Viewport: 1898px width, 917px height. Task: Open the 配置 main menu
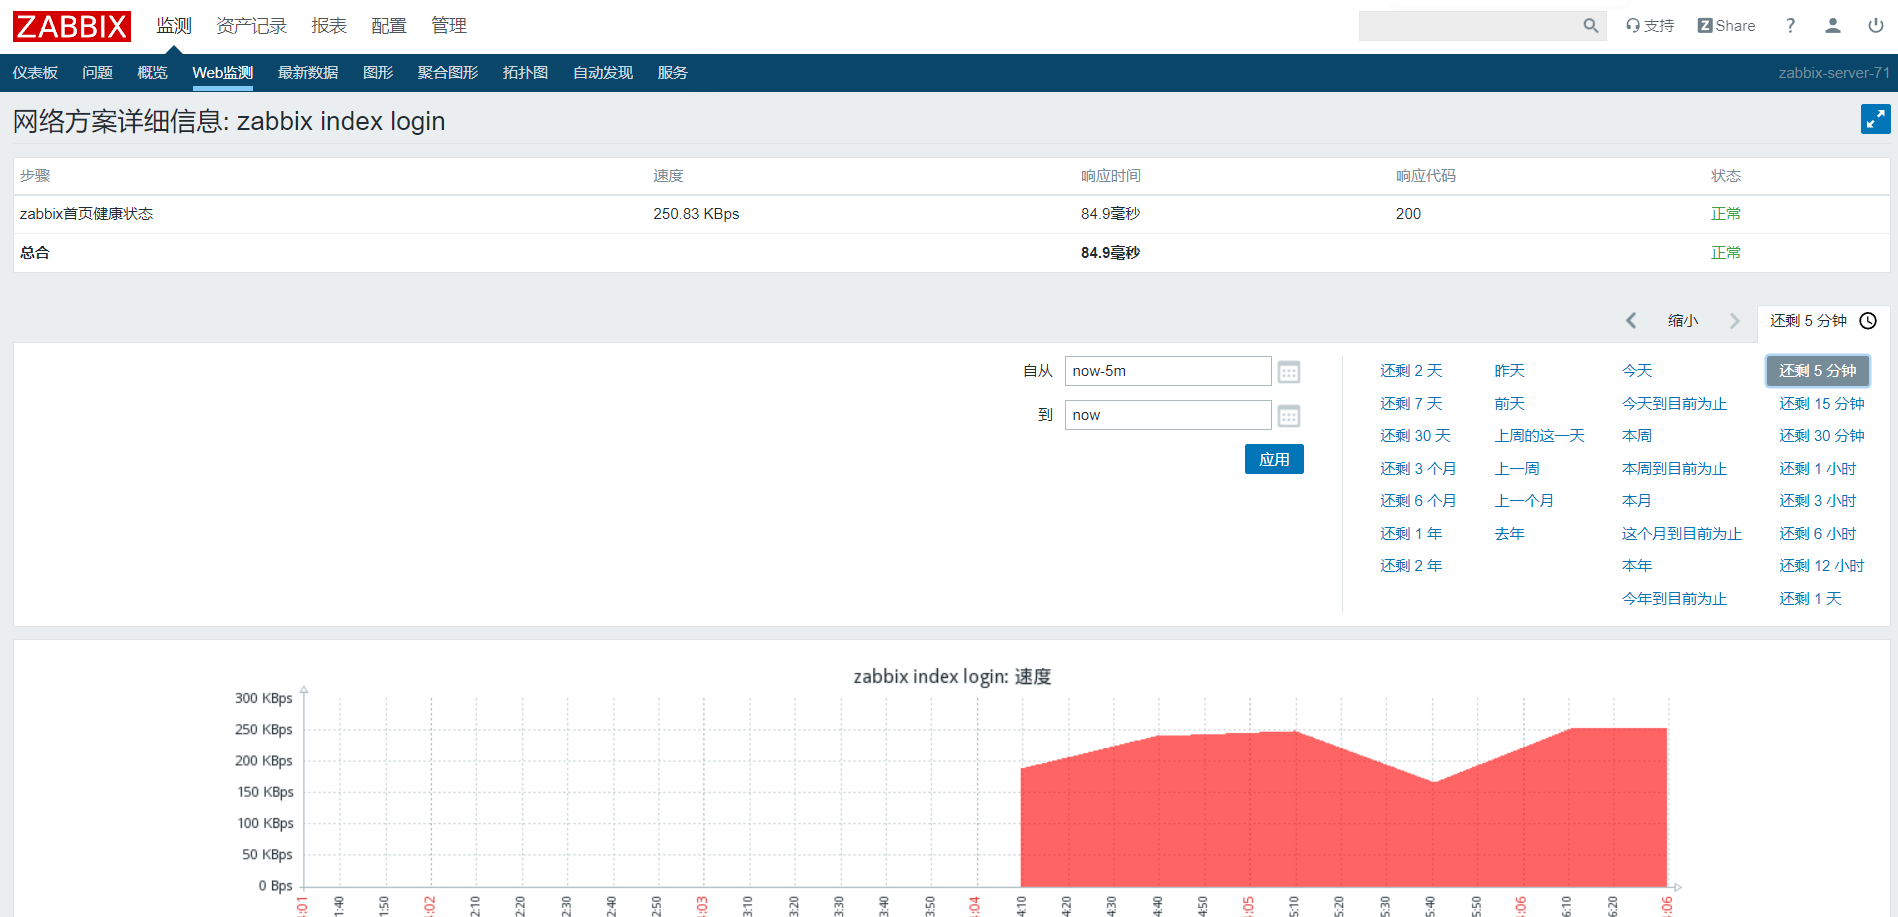pos(389,26)
